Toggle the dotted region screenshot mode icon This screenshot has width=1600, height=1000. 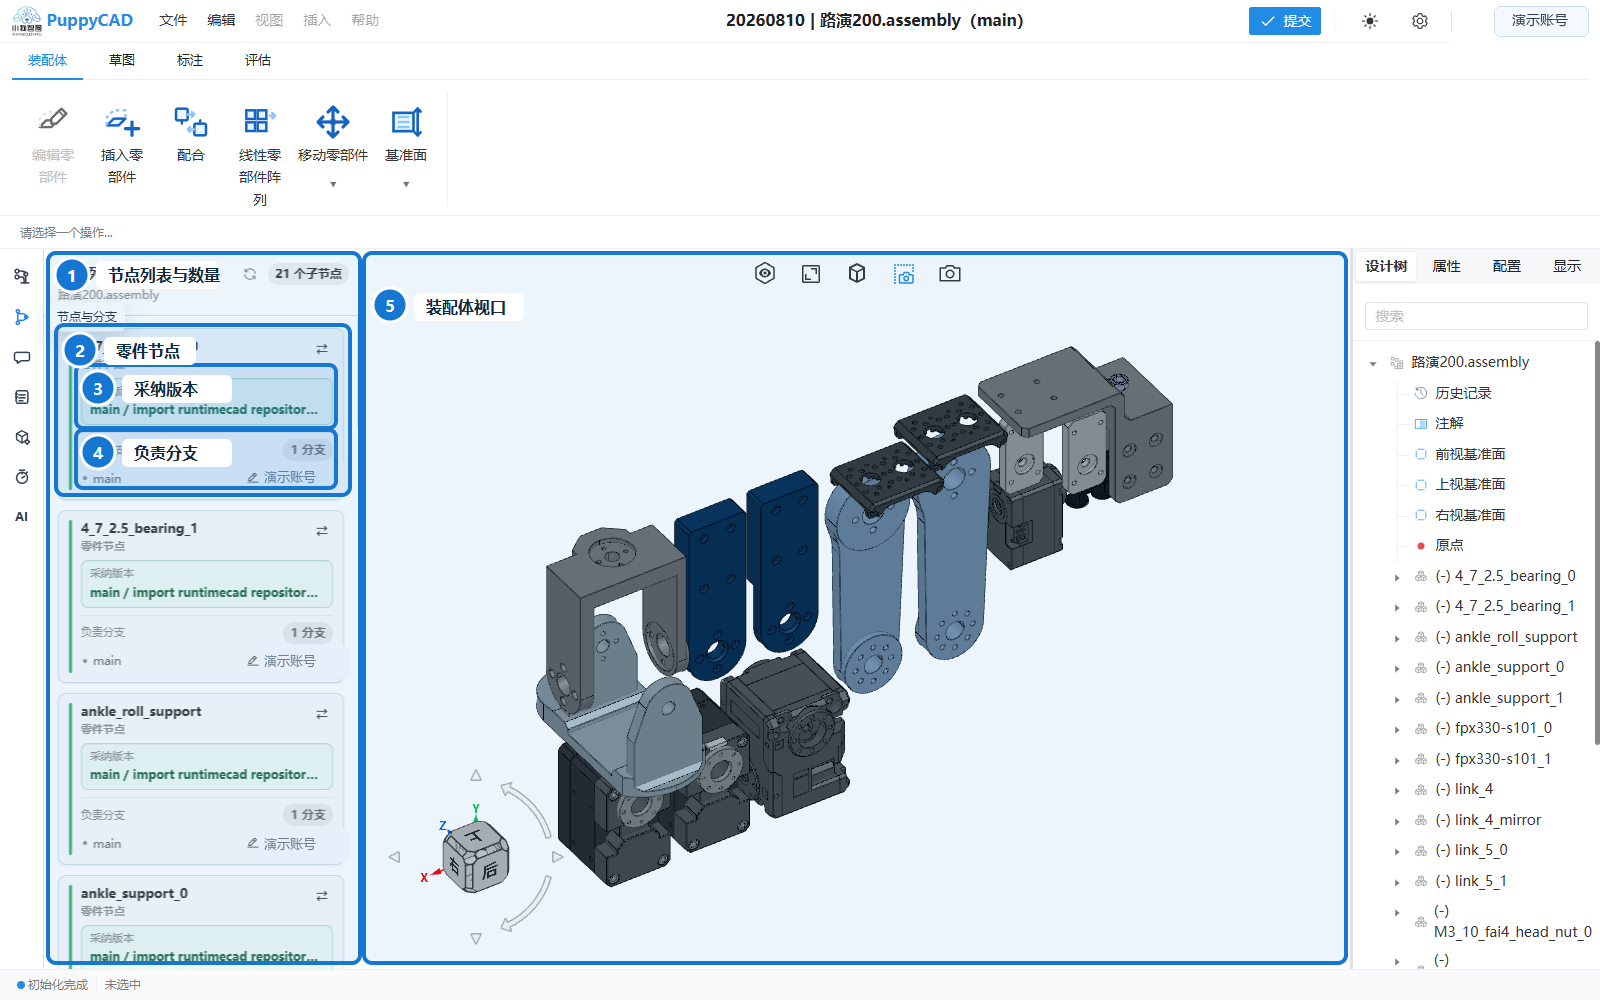point(904,273)
